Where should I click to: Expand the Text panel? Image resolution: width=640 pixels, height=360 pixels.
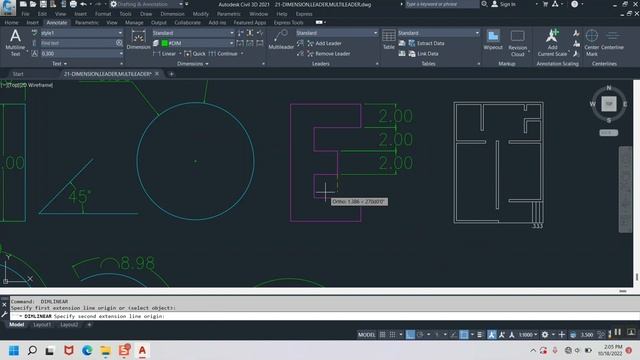coord(60,64)
